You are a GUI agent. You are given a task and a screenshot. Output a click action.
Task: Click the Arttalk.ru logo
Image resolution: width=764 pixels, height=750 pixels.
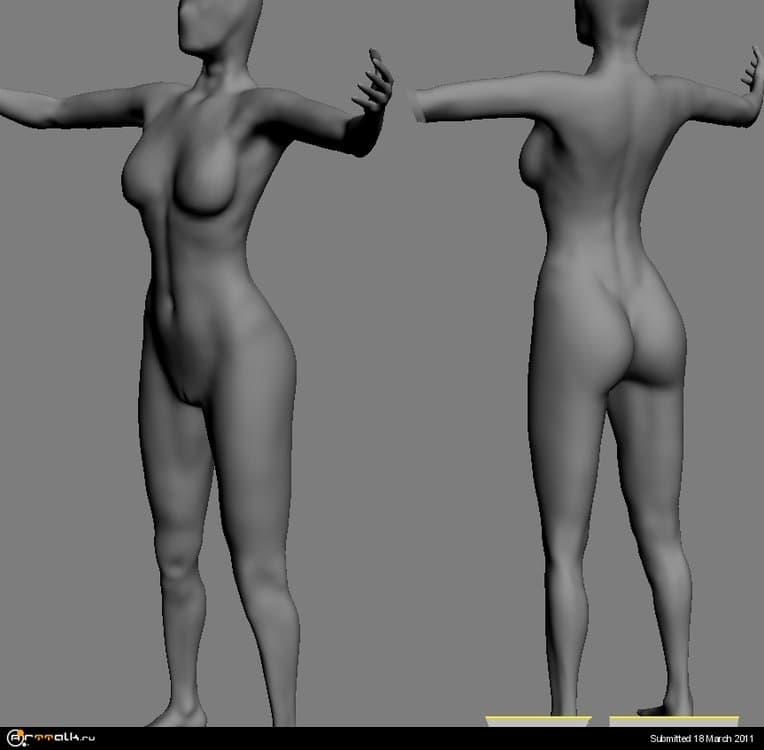tap(51, 738)
